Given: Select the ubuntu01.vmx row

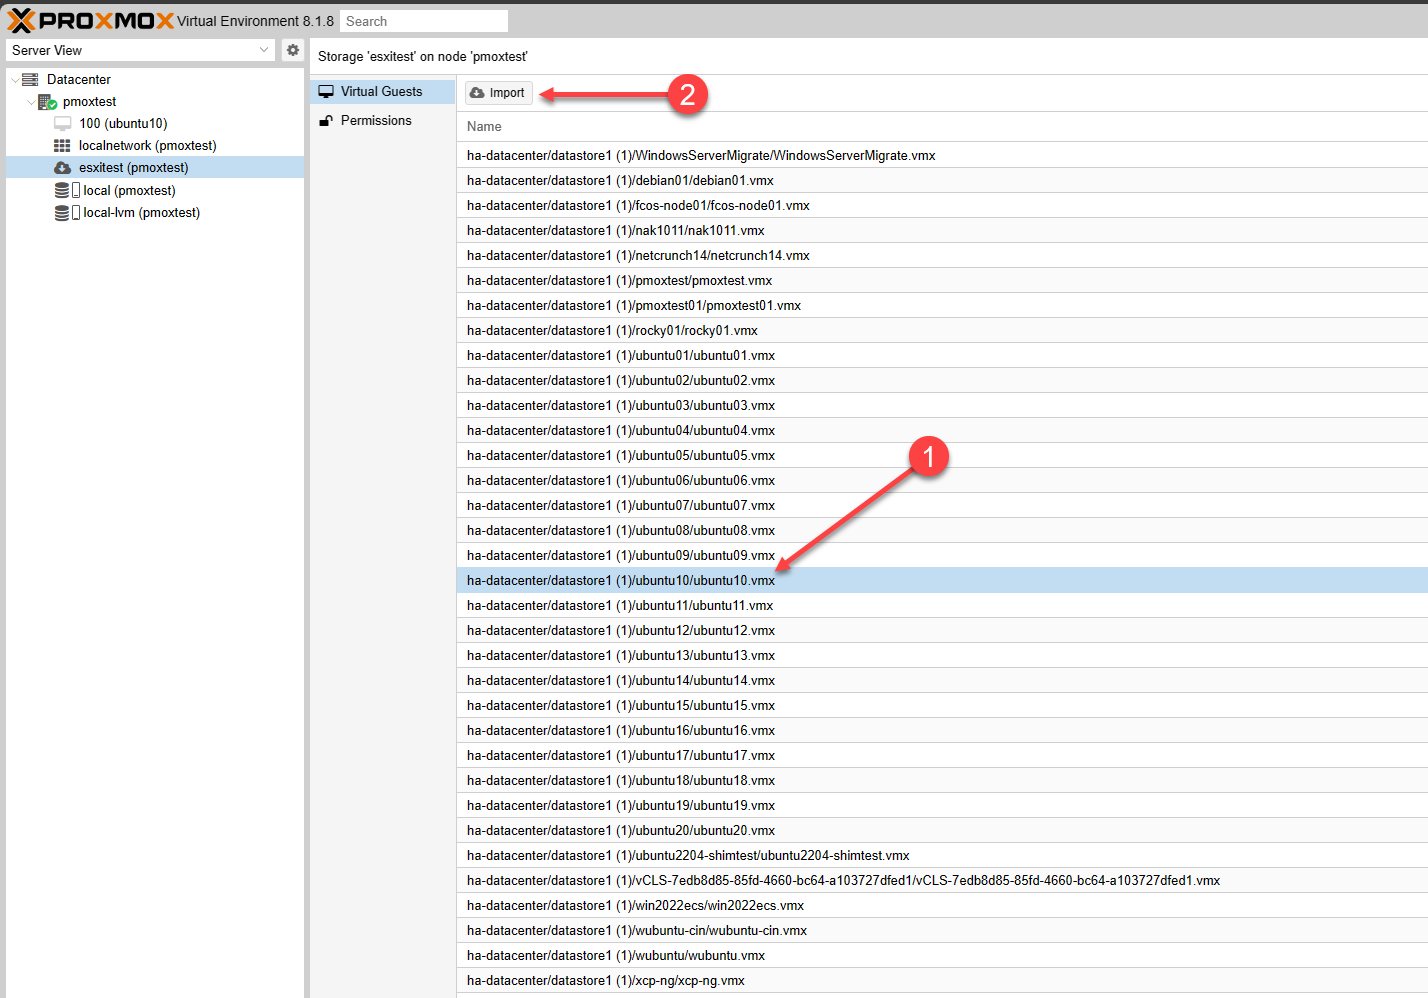Looking at the screenshot, I should coord(942,355).
